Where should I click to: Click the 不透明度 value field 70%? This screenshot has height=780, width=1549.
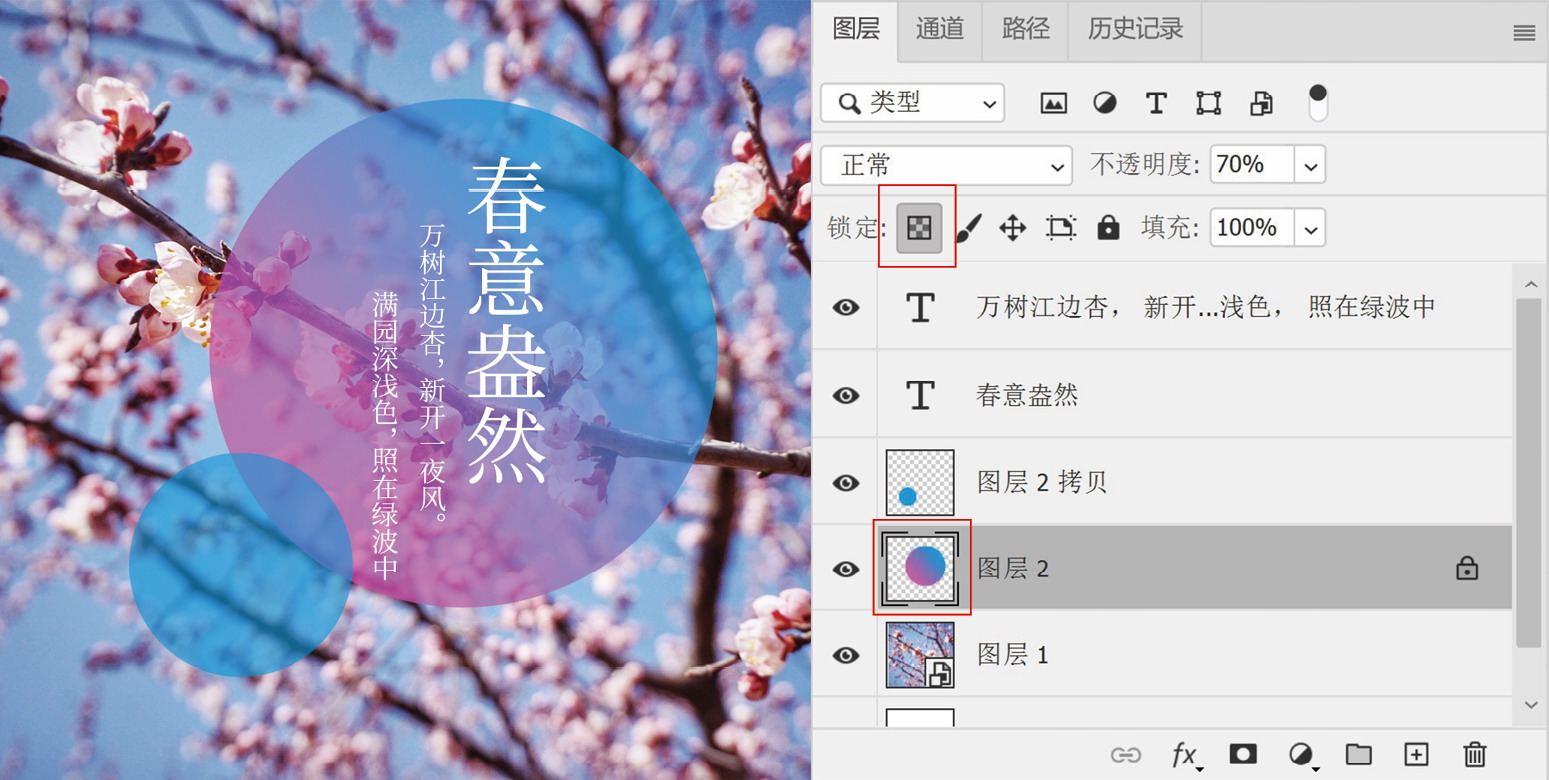tap(1252, 165)
